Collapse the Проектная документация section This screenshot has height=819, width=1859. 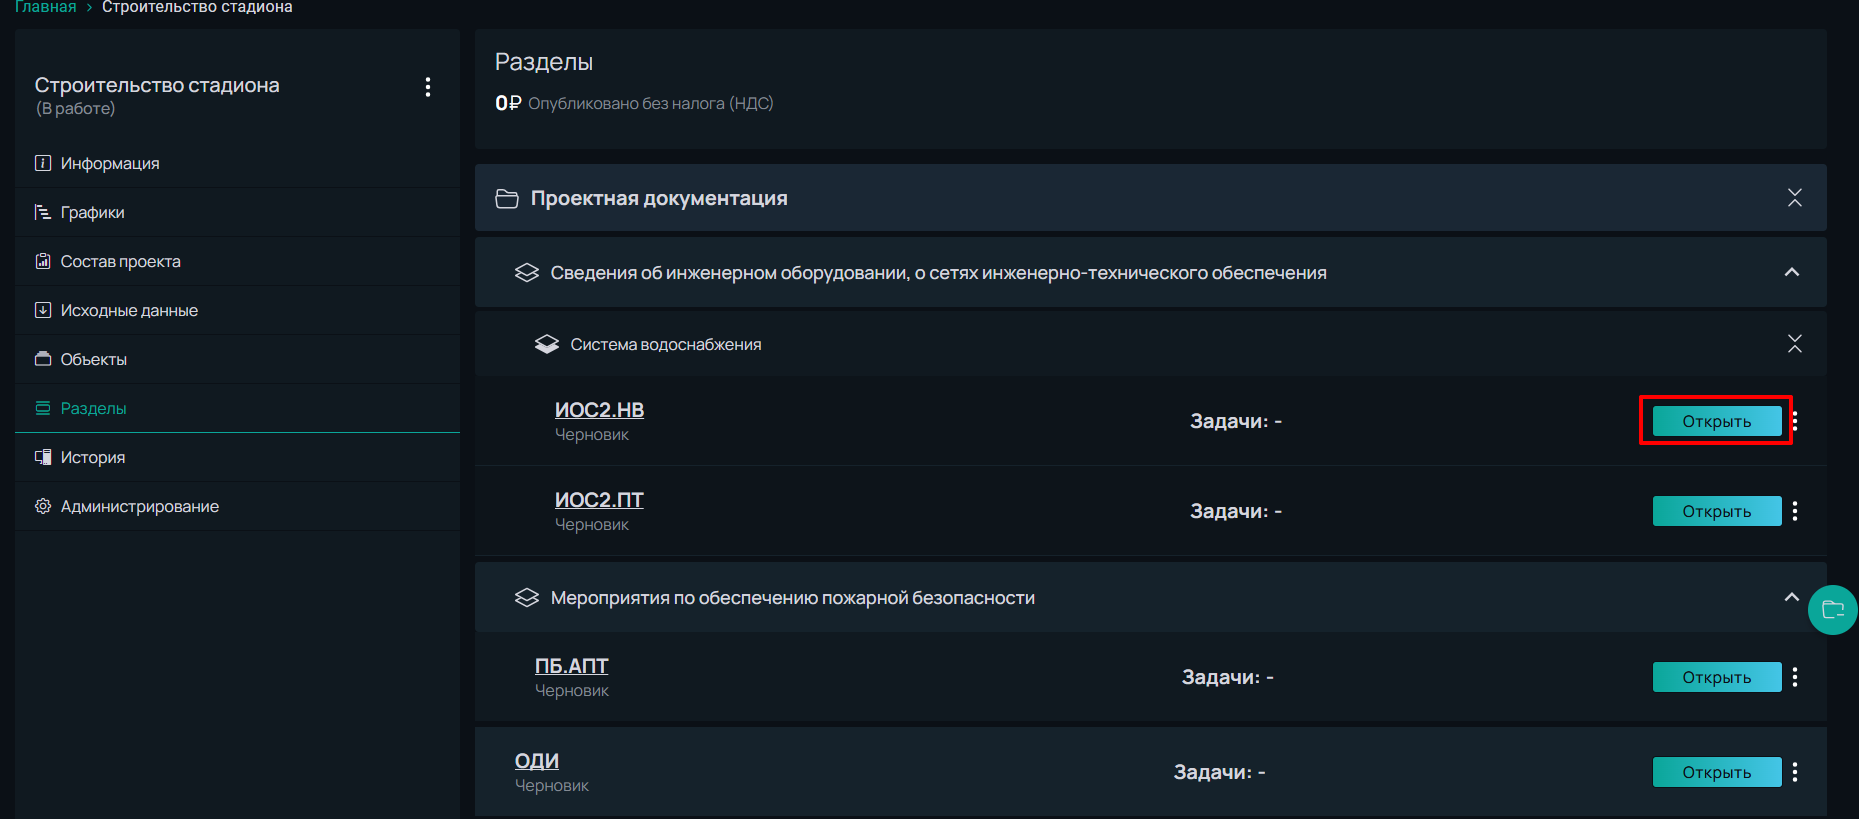[1795, 198]
